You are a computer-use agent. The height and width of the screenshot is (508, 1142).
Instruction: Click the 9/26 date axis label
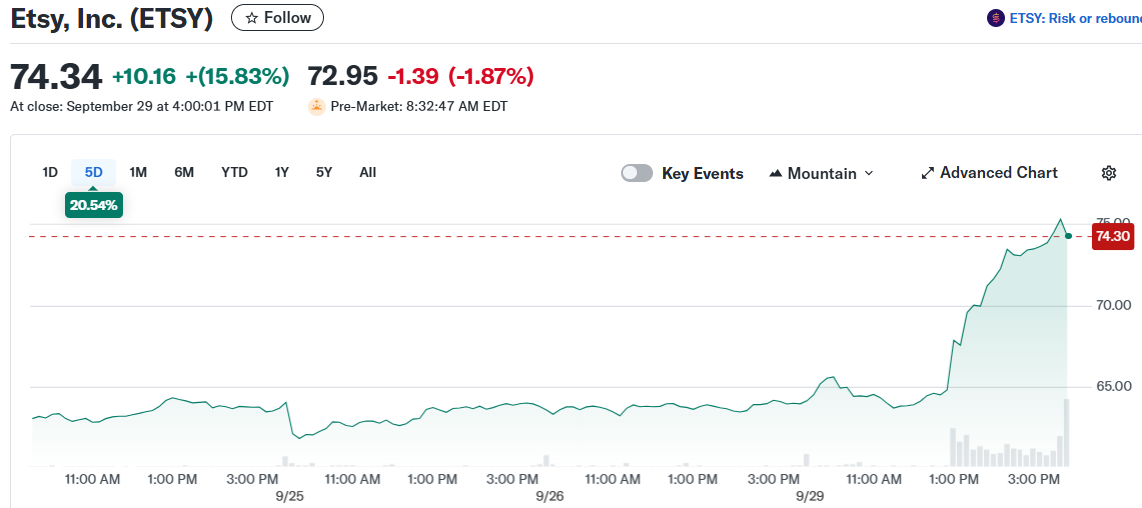[x=550, y=496]
